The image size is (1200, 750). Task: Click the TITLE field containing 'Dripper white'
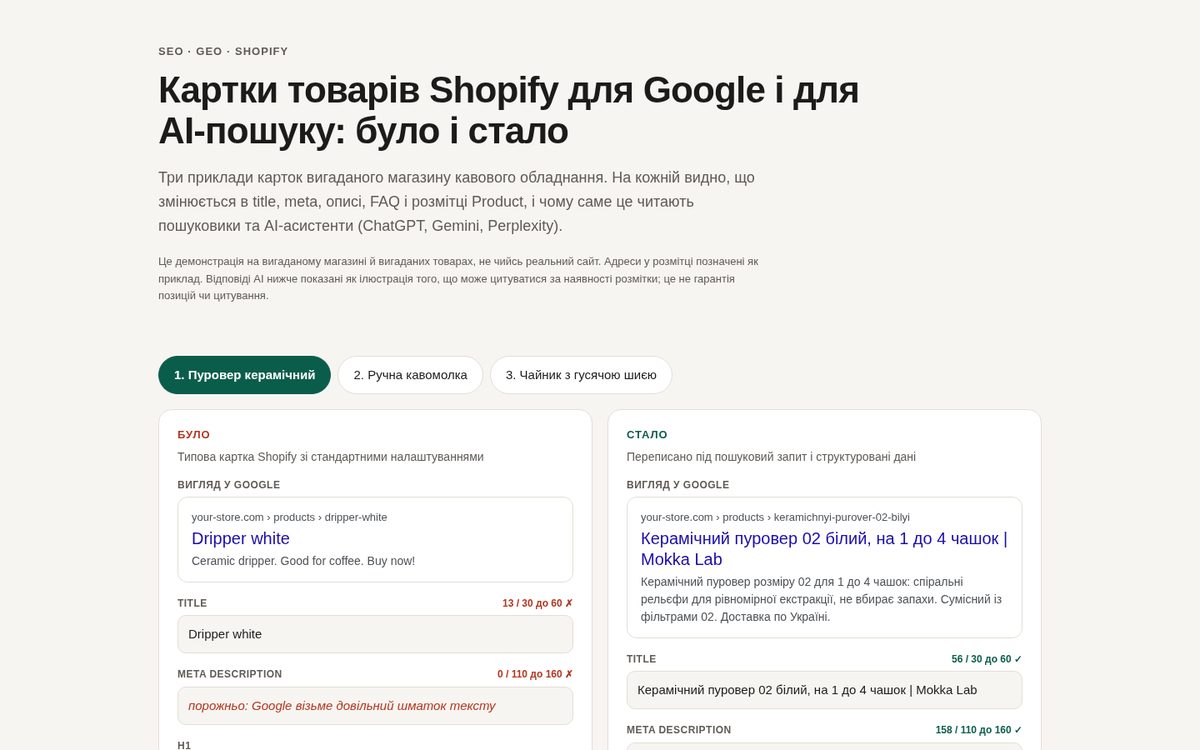tap(375, 634)
